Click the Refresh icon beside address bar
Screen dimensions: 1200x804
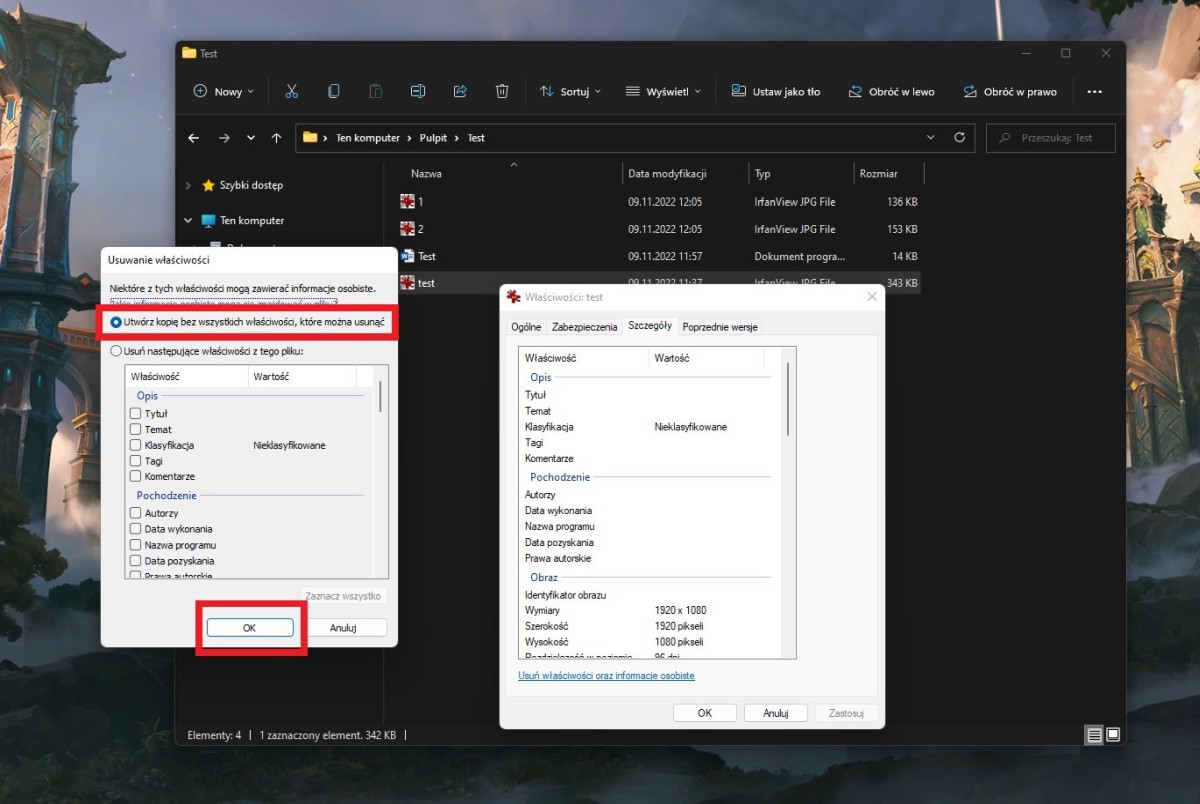pos(960,138)
